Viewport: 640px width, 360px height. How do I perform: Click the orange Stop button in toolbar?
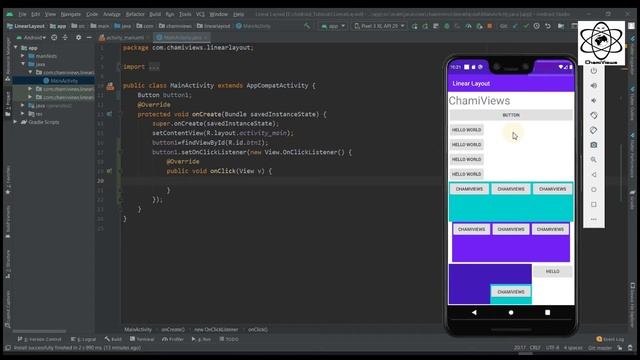[x=490, y=26]
